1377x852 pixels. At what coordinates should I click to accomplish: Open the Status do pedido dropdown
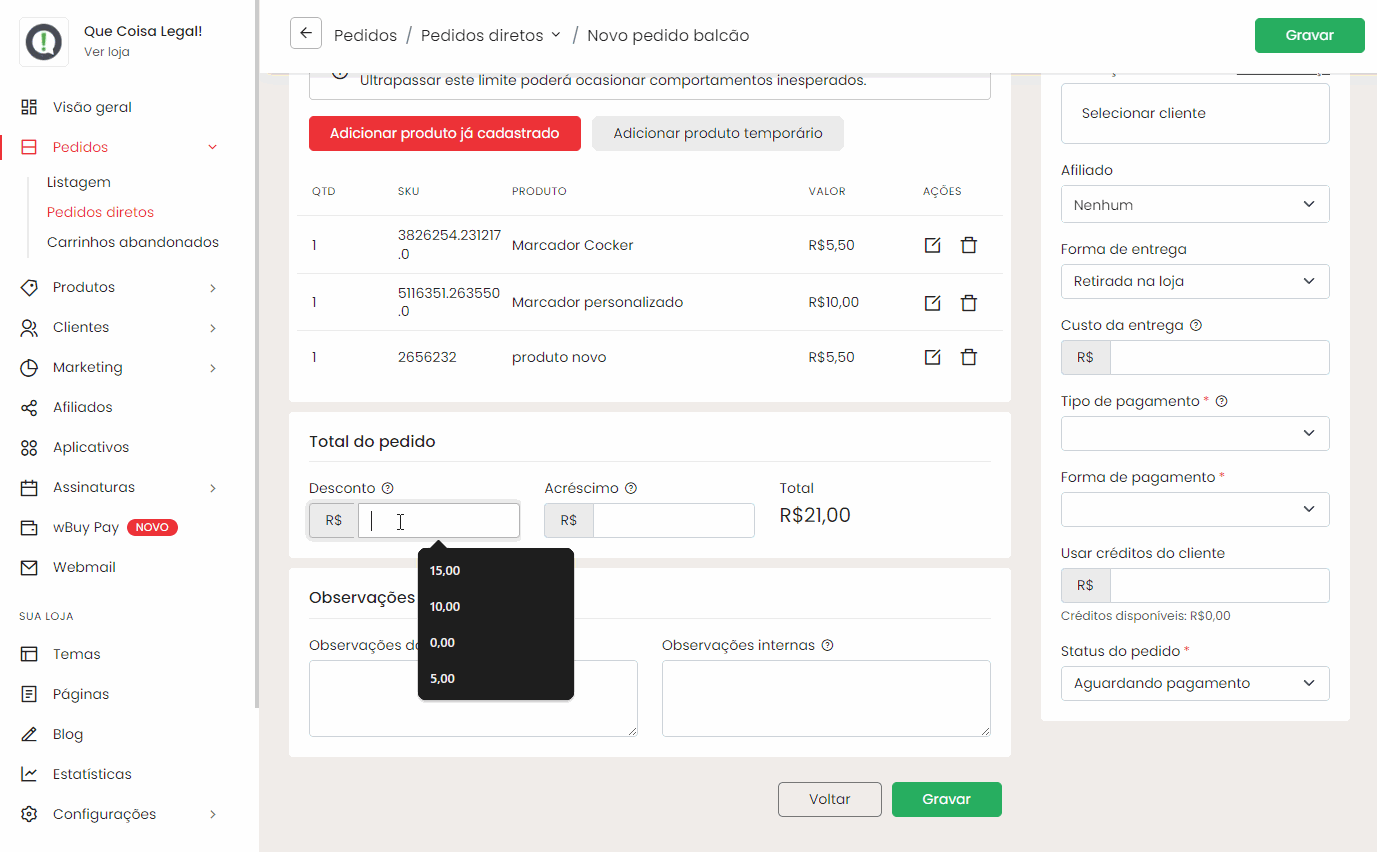(1194, 684)
